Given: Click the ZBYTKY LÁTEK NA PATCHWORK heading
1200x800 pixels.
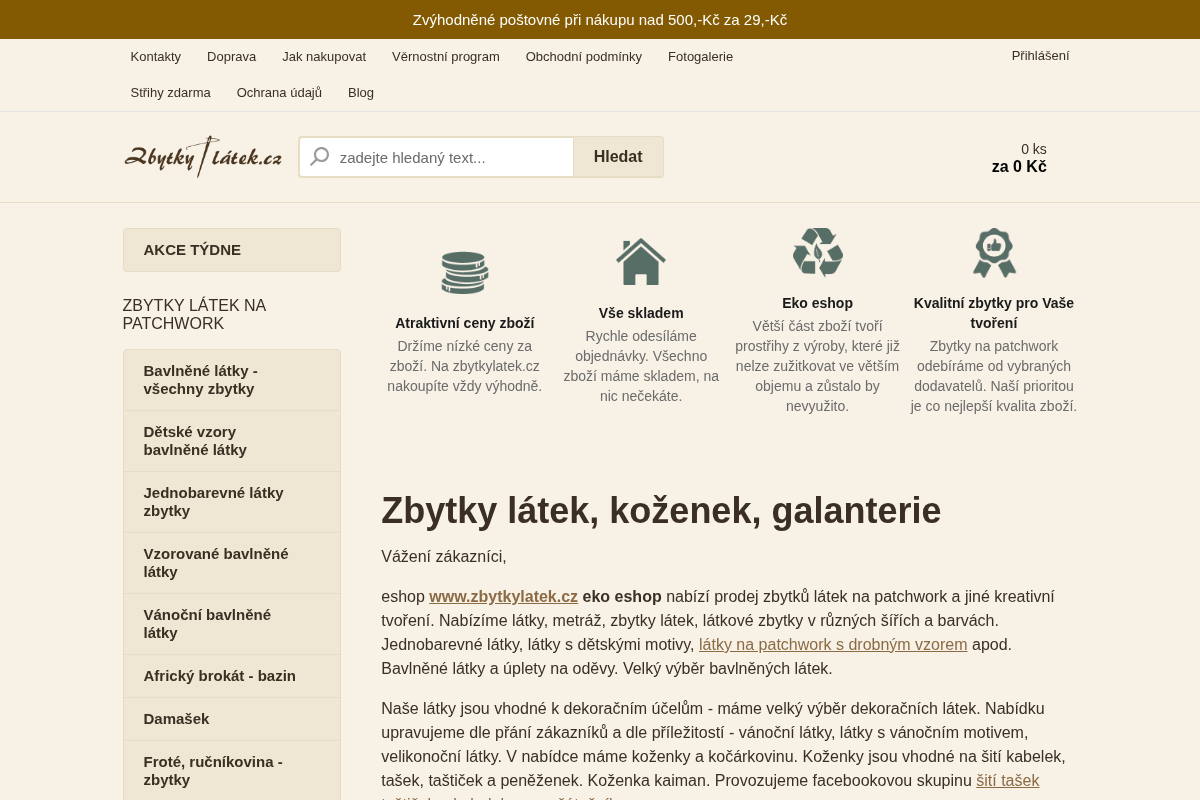Looking at the screenshot, I should click(x=195, y=315).
